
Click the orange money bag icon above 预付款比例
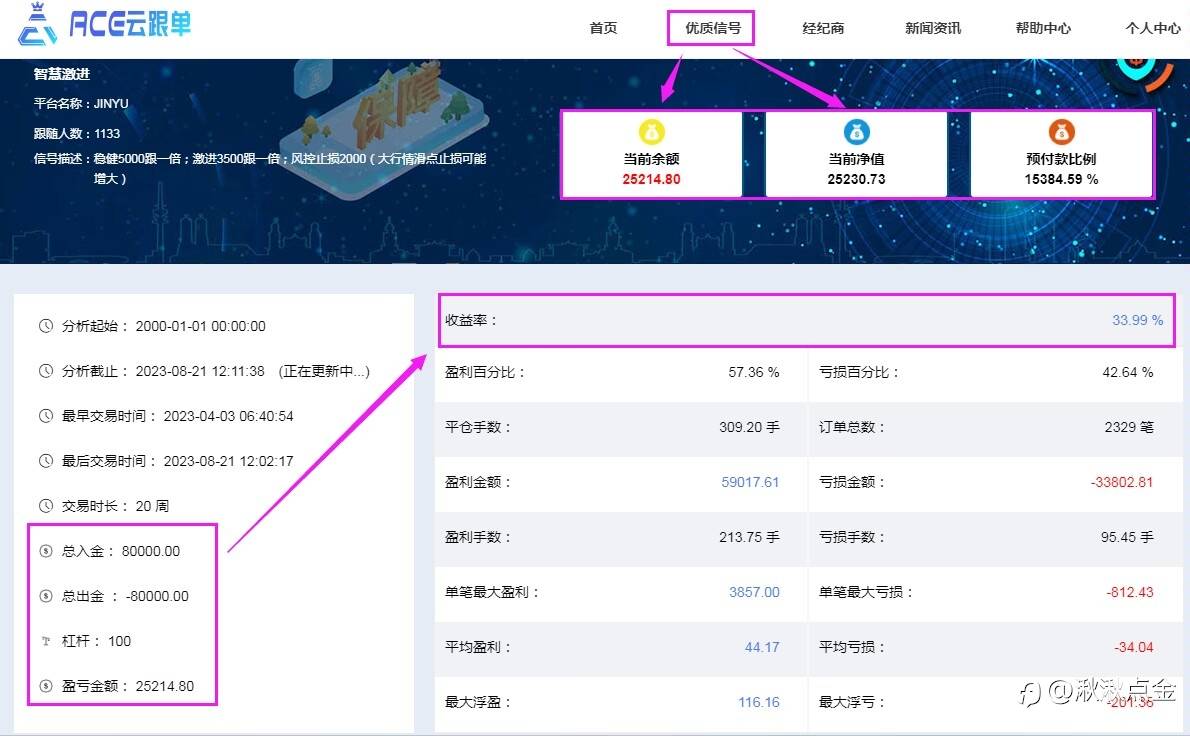[x=1061, y=132]
